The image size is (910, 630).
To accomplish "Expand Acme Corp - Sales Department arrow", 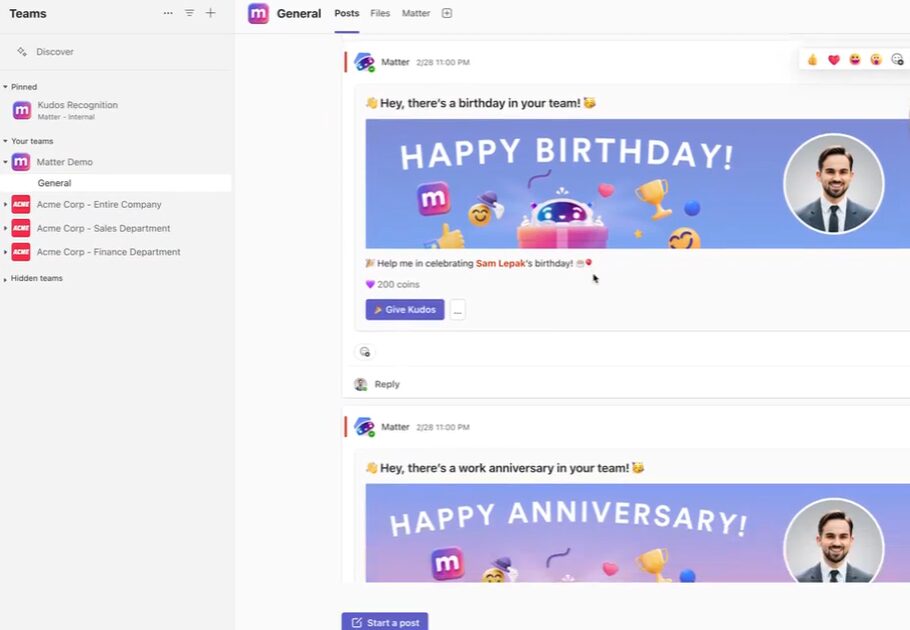I will click(x=5, y=228).
